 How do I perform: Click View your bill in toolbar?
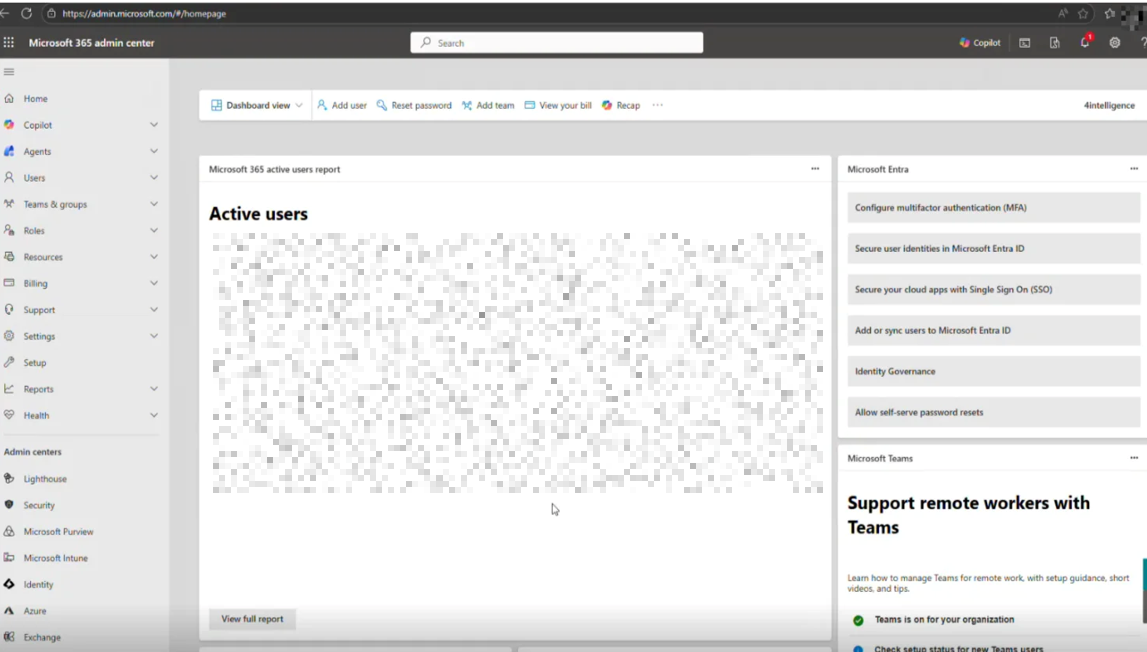point(557,105)
